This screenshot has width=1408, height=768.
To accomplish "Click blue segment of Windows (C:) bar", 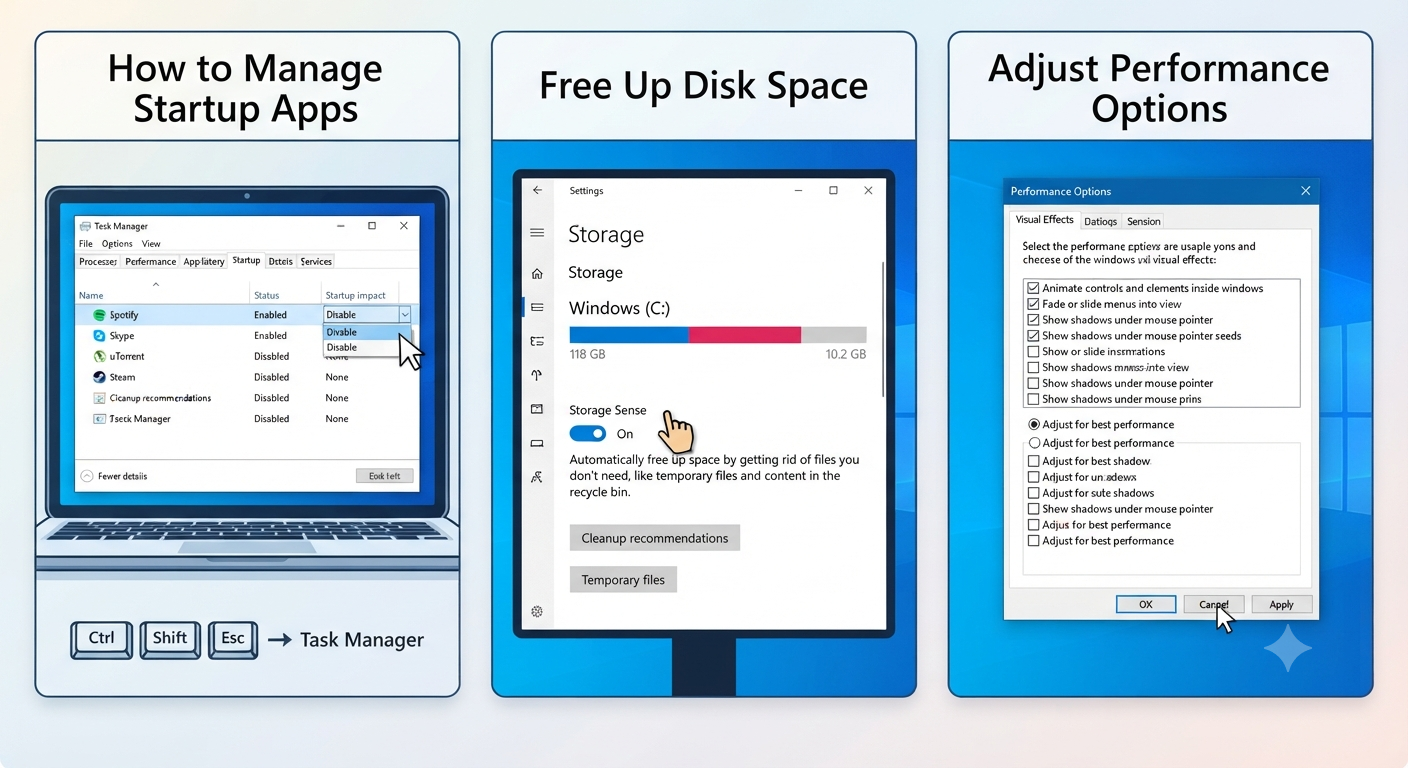I will [629, 335].
